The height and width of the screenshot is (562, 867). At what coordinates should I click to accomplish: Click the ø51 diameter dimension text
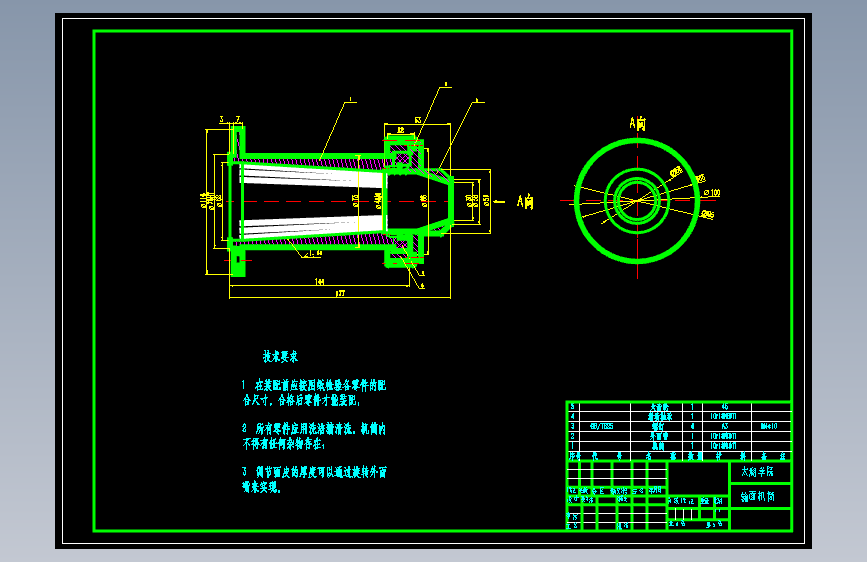coord(486,200)
